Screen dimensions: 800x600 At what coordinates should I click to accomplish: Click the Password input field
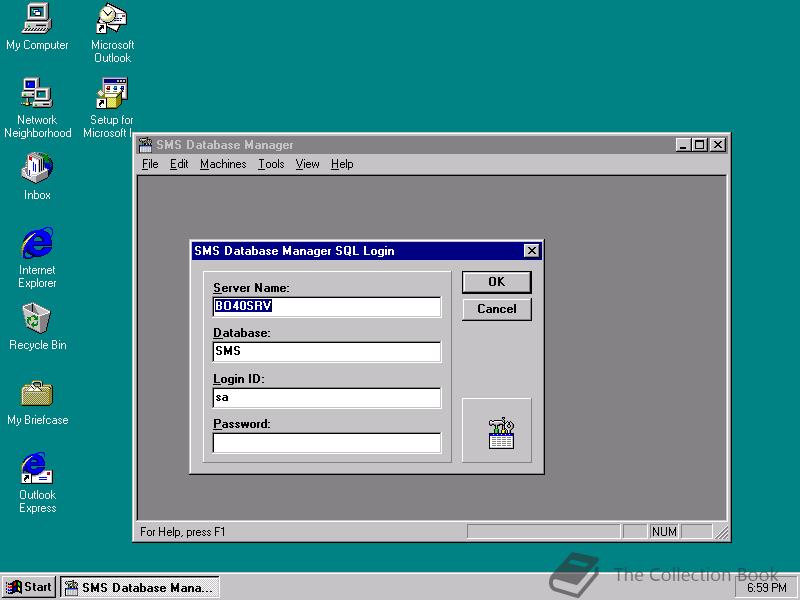pos(327,442)
